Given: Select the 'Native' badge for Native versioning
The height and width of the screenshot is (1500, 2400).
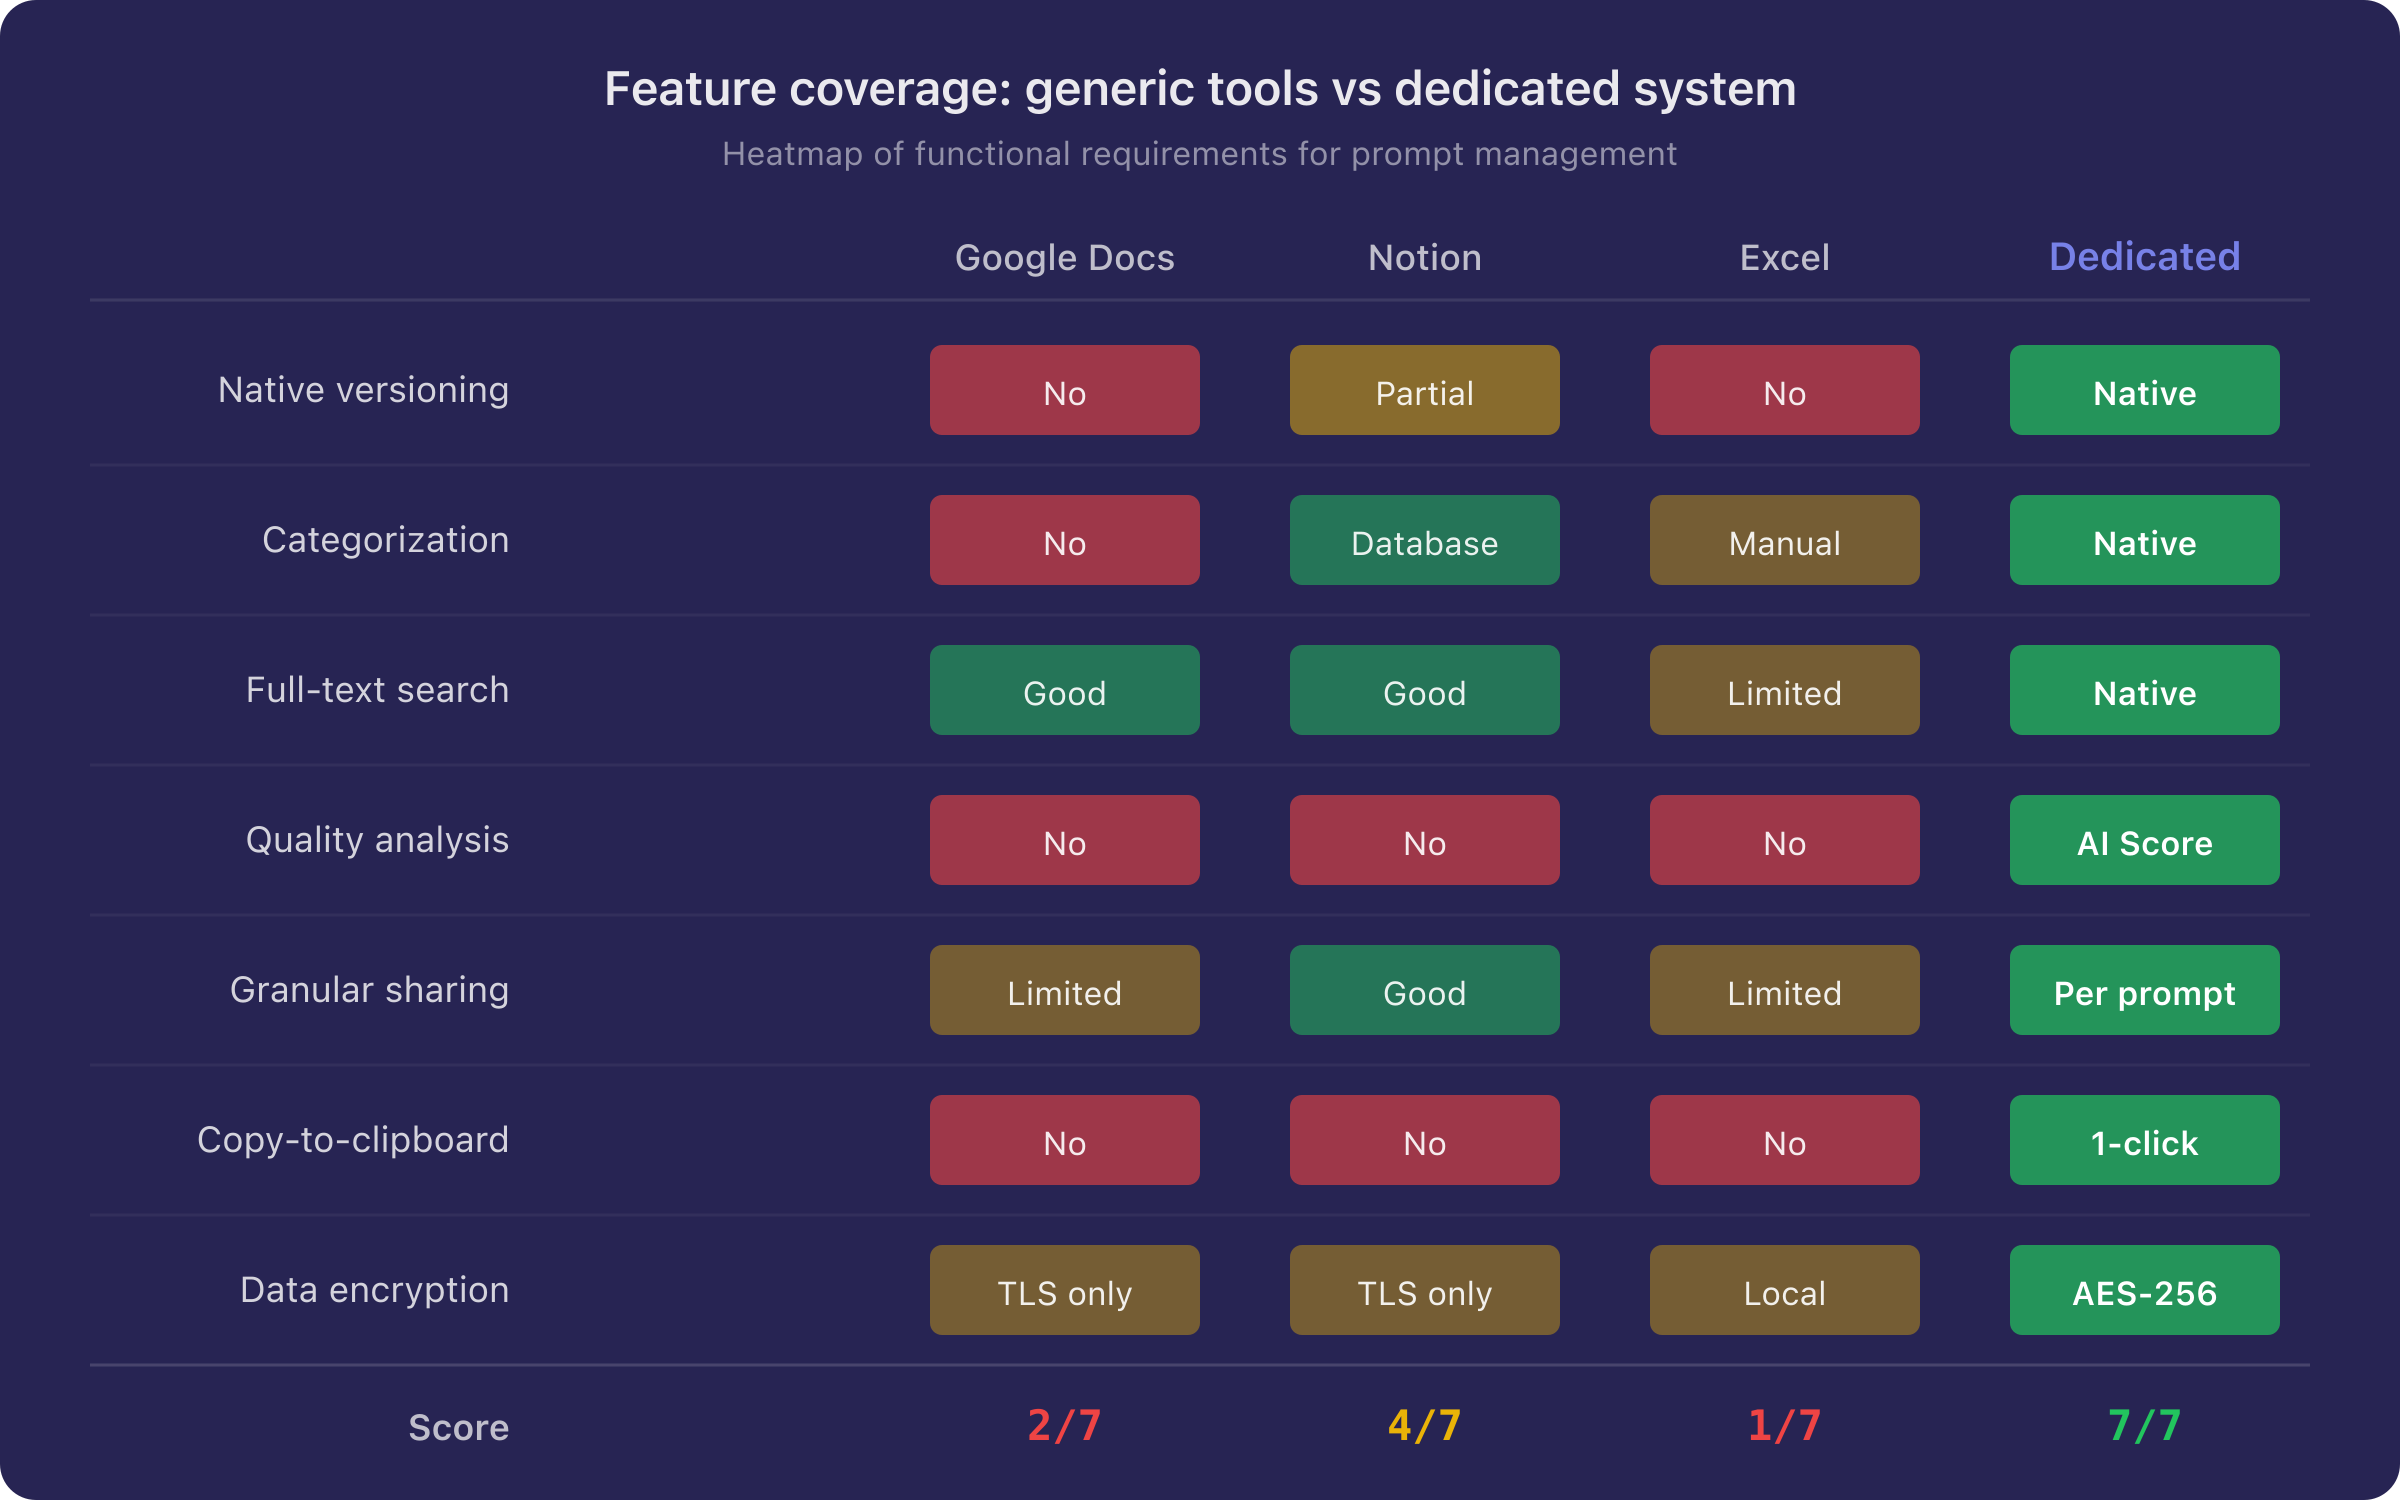Looking at the screenshot, I should (2143, 390).
